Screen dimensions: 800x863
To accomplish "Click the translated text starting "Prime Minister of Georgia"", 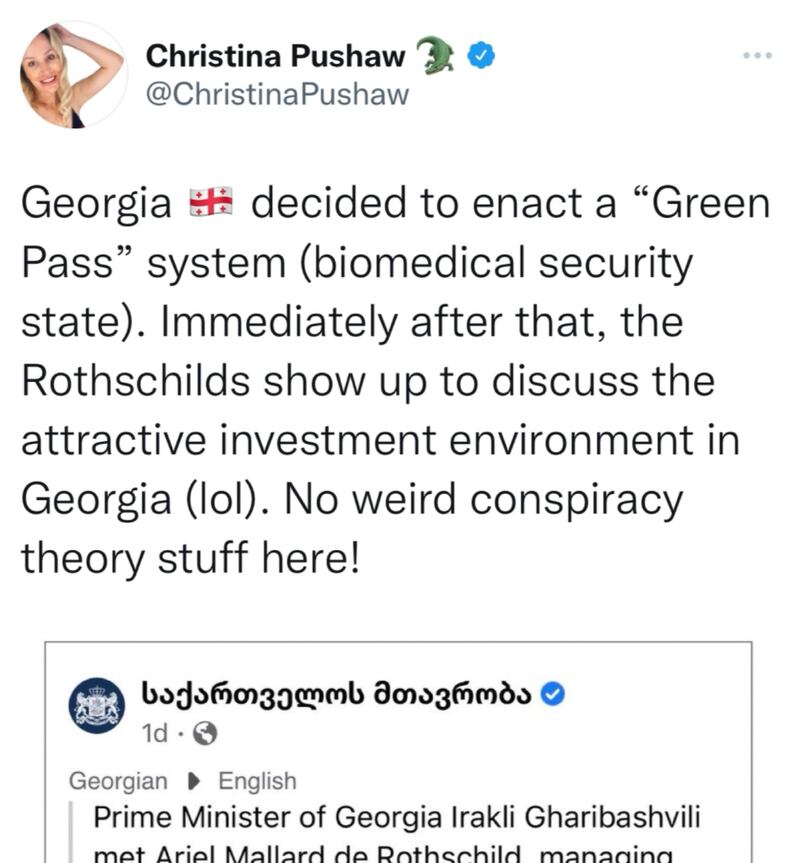I will pos(396,817).
